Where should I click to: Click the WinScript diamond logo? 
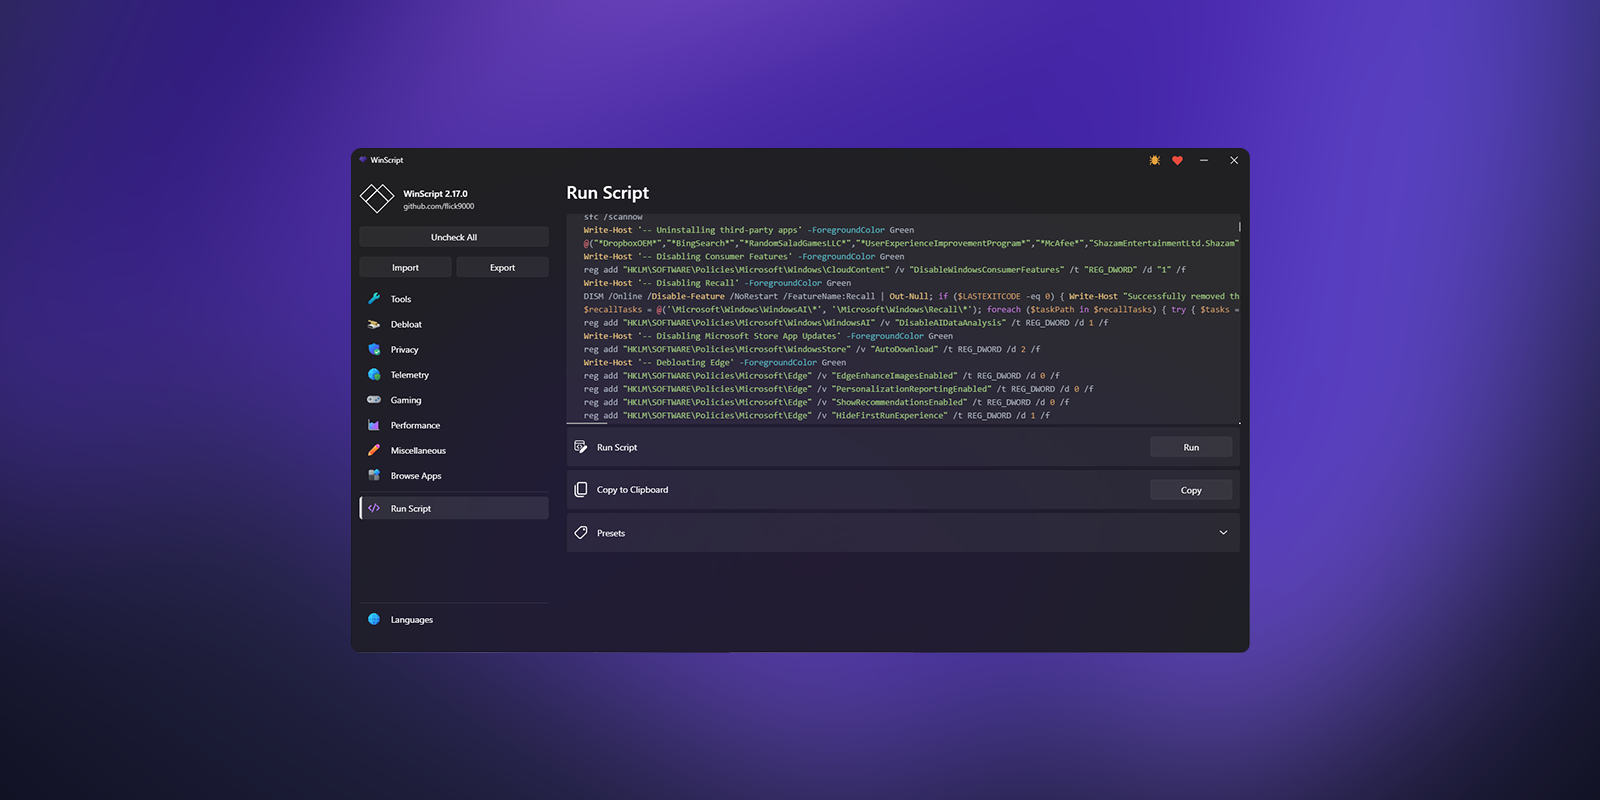pos(377,198)
